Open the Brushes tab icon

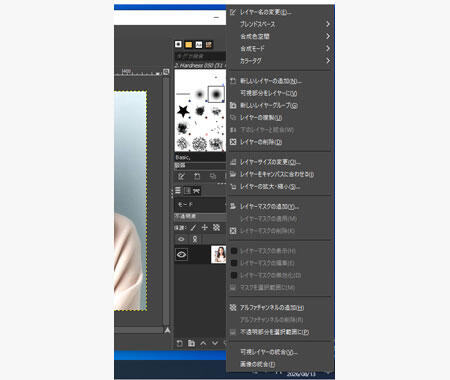tap(178, 44)
